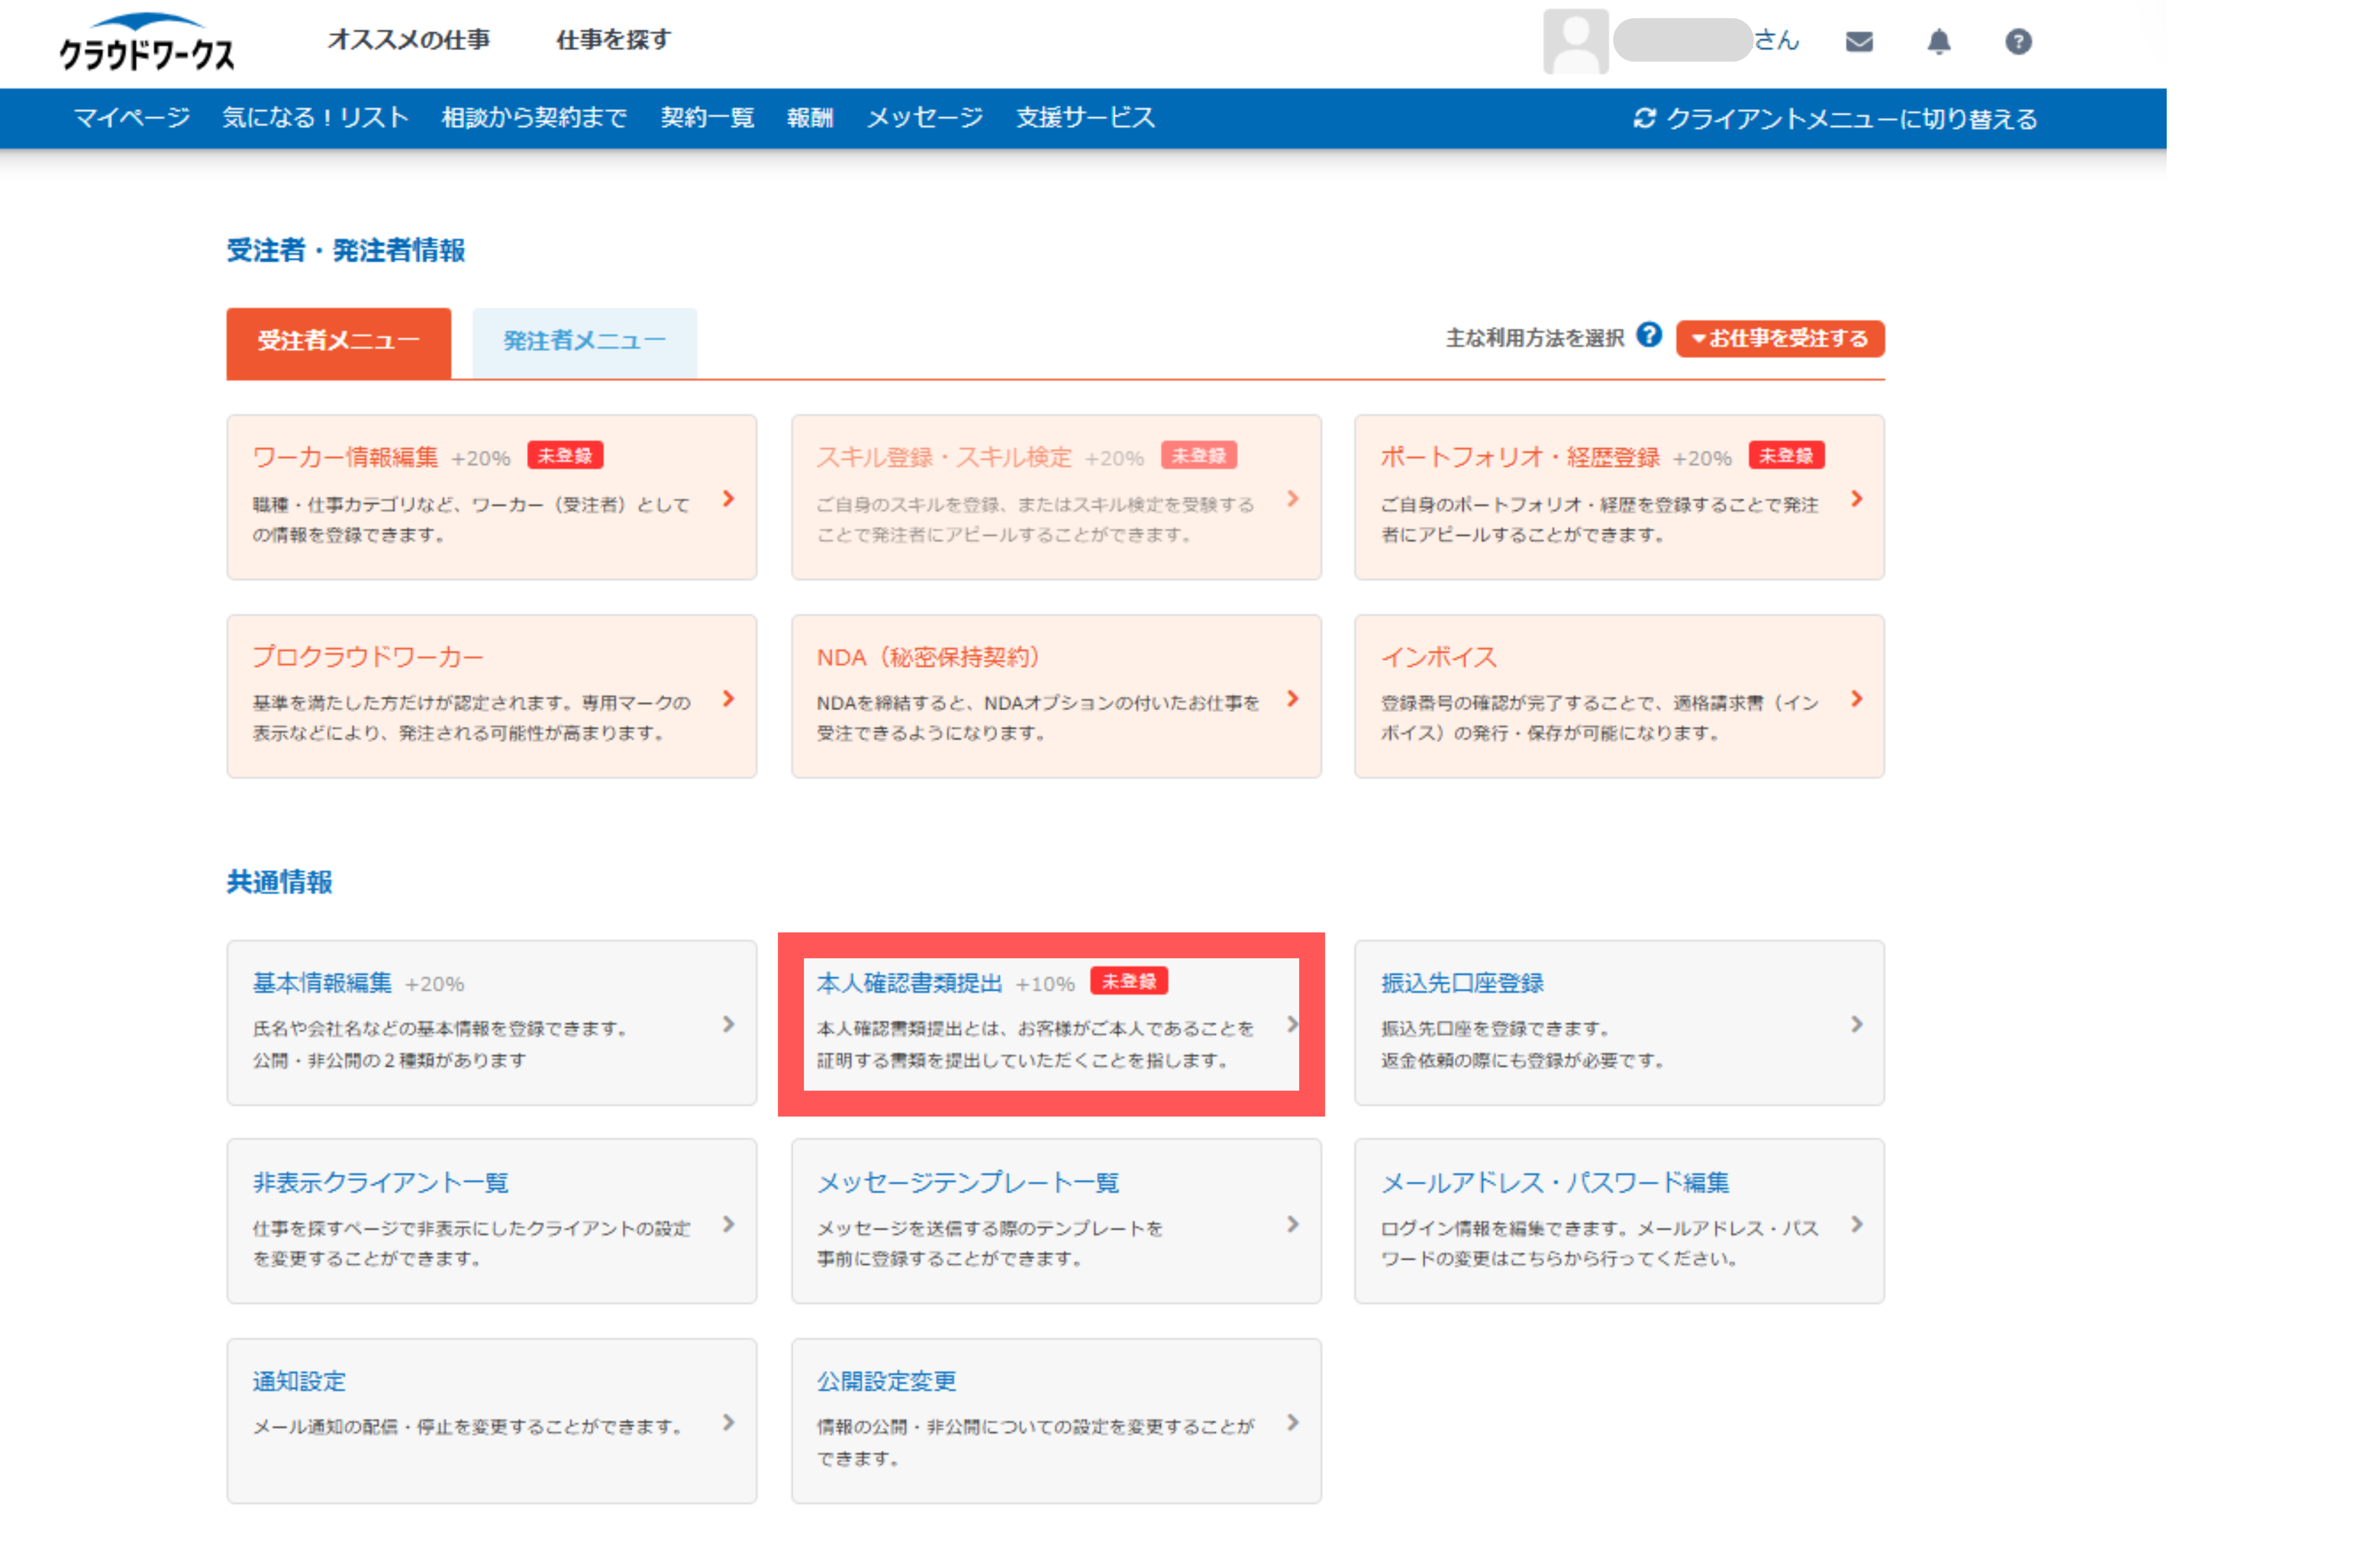Open the 基本情報編集 title link
The image size is (2357, 1568).
tap(322, 983)
